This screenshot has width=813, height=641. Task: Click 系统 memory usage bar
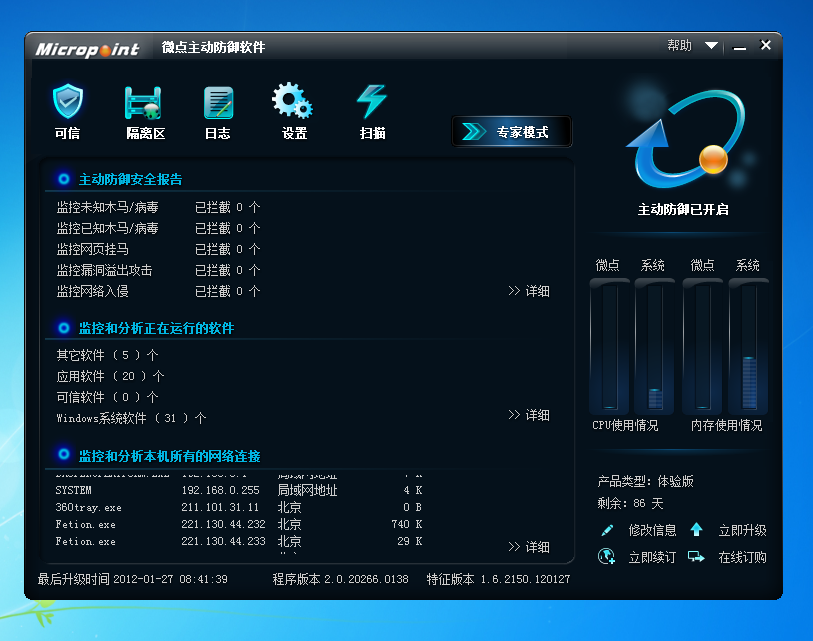[x=749, y=346]
